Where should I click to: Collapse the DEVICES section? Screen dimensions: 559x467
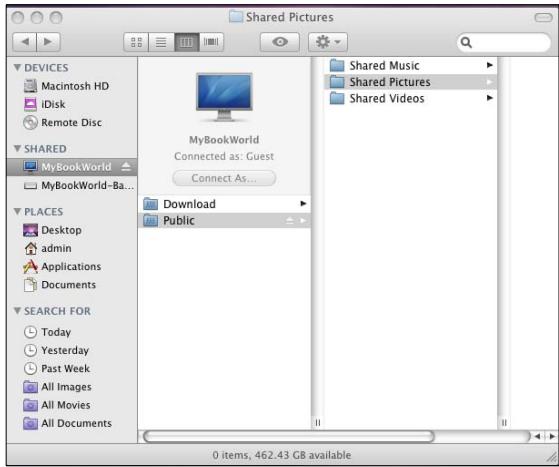point(17,67)
